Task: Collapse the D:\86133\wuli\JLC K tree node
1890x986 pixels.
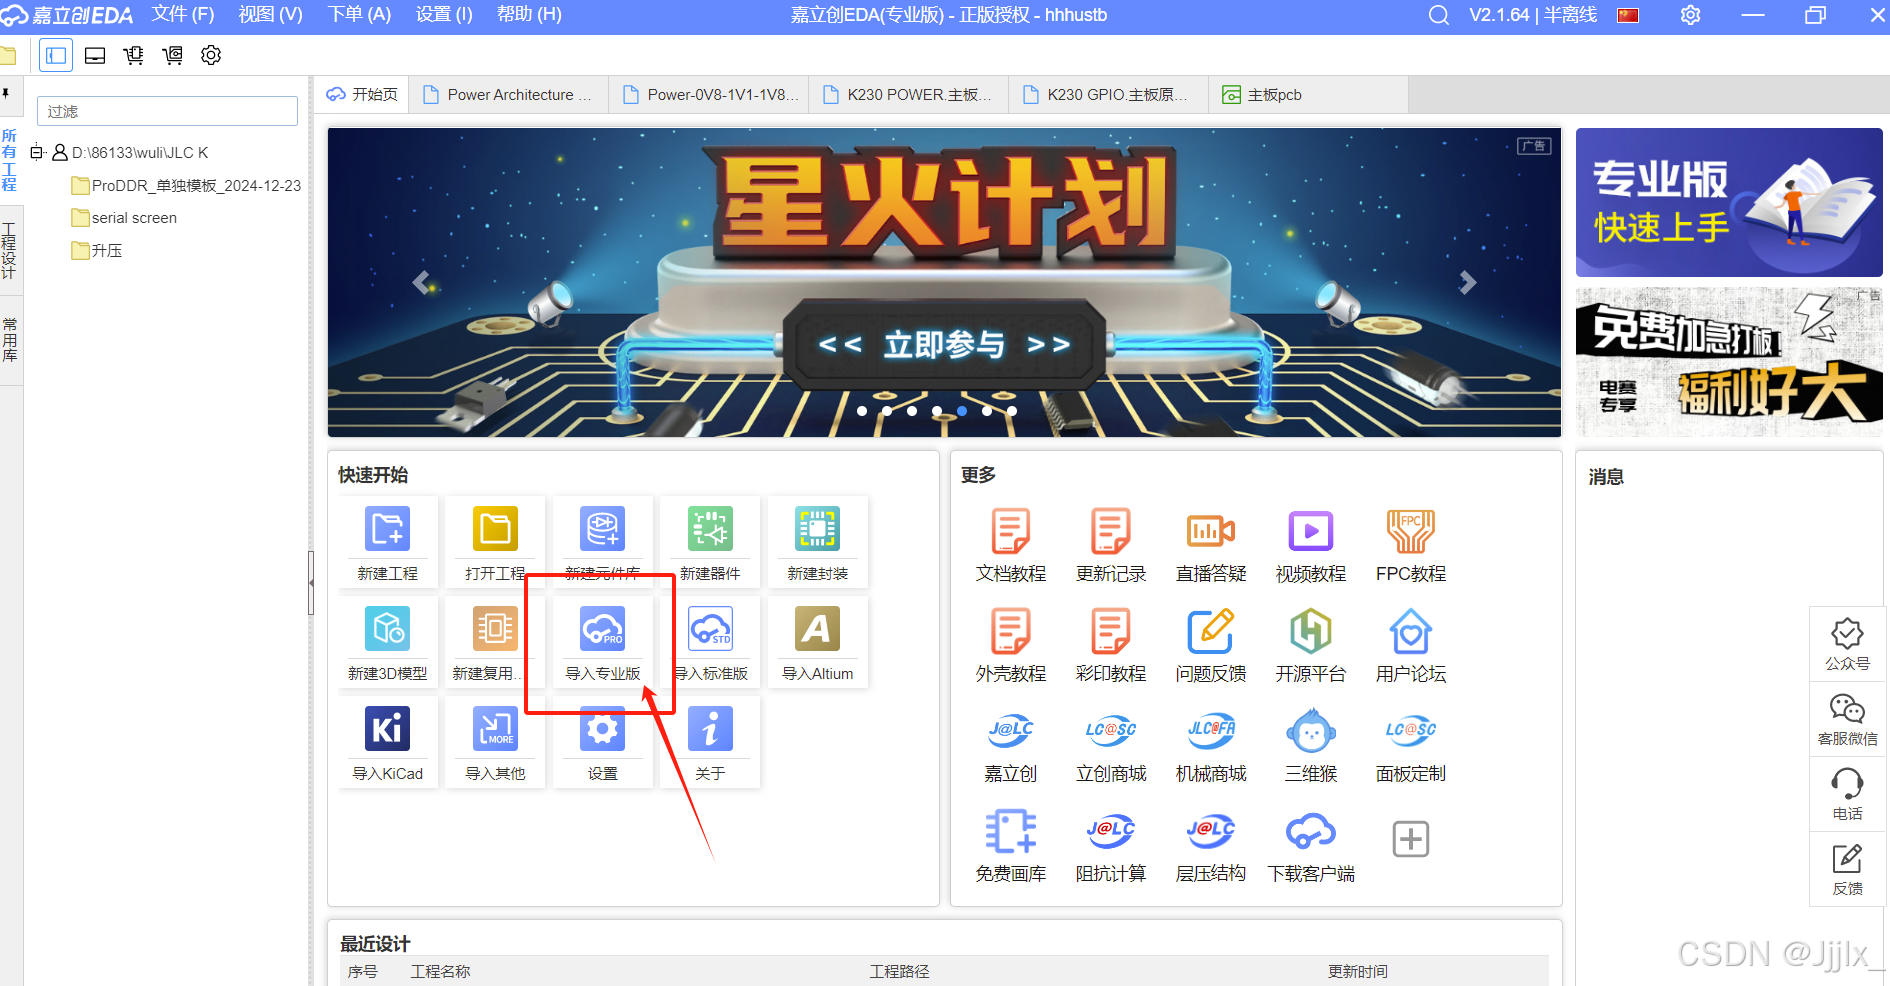Action: pos(37,152)
